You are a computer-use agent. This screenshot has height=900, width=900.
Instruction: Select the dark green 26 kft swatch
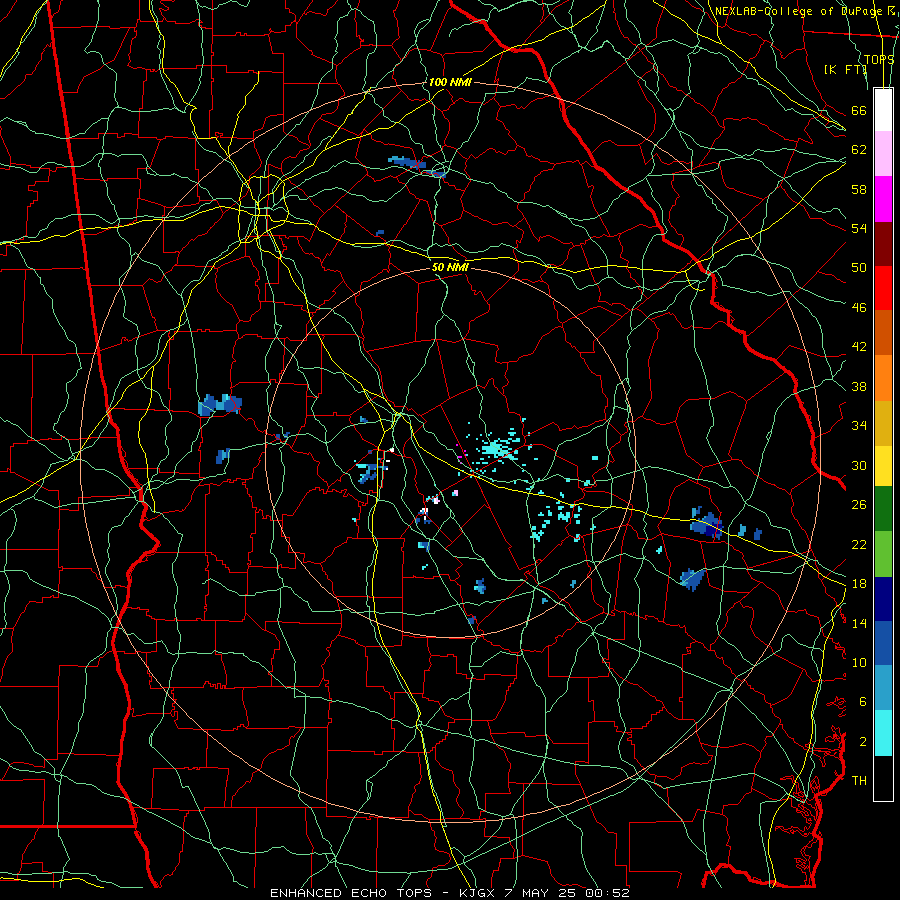click(x=883, y=509)
